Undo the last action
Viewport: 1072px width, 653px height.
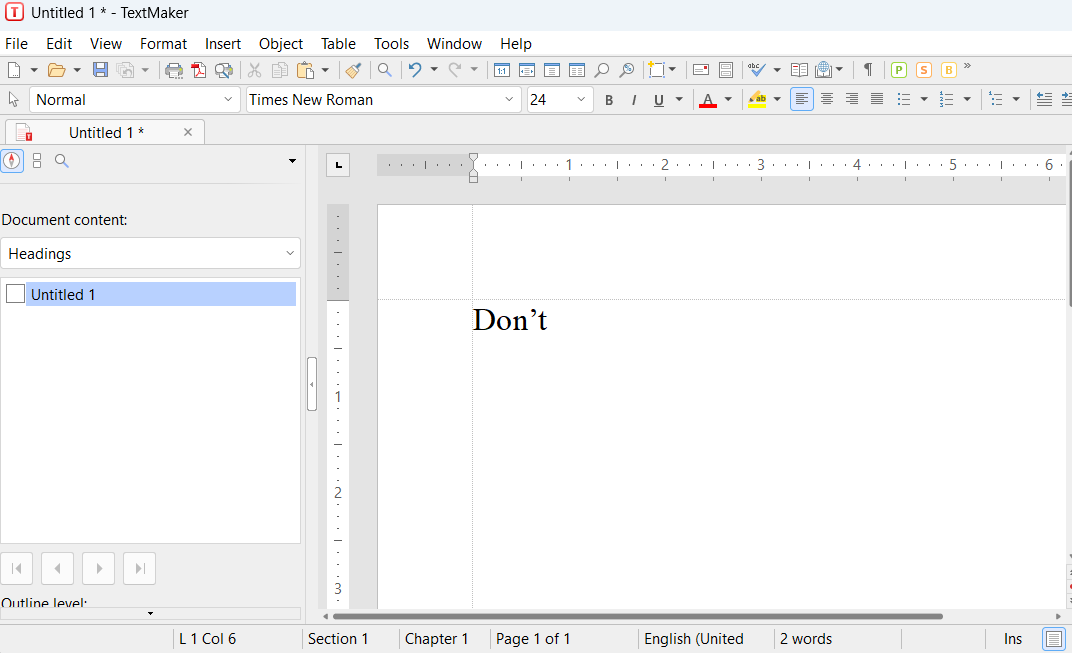point(415,70)
